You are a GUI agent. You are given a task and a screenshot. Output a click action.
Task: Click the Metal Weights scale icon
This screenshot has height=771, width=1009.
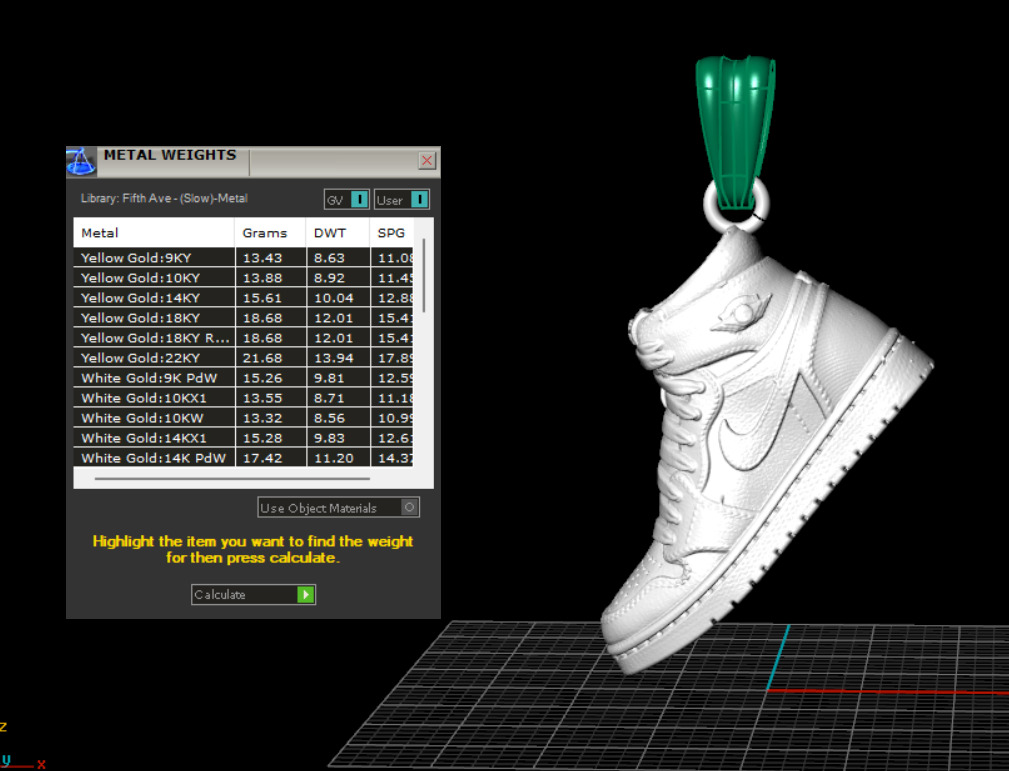[81, 162]
